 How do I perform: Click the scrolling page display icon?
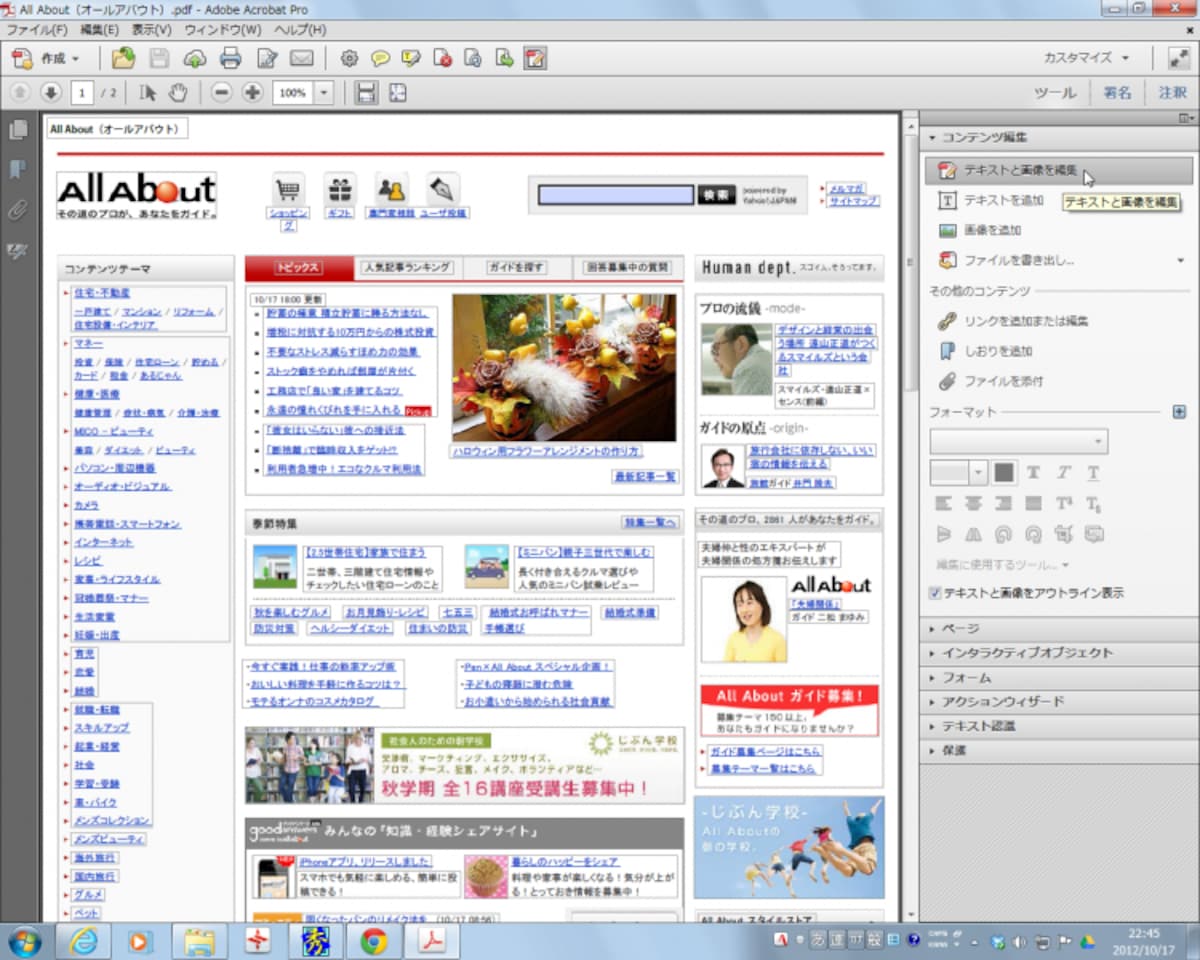pos(366,92)
